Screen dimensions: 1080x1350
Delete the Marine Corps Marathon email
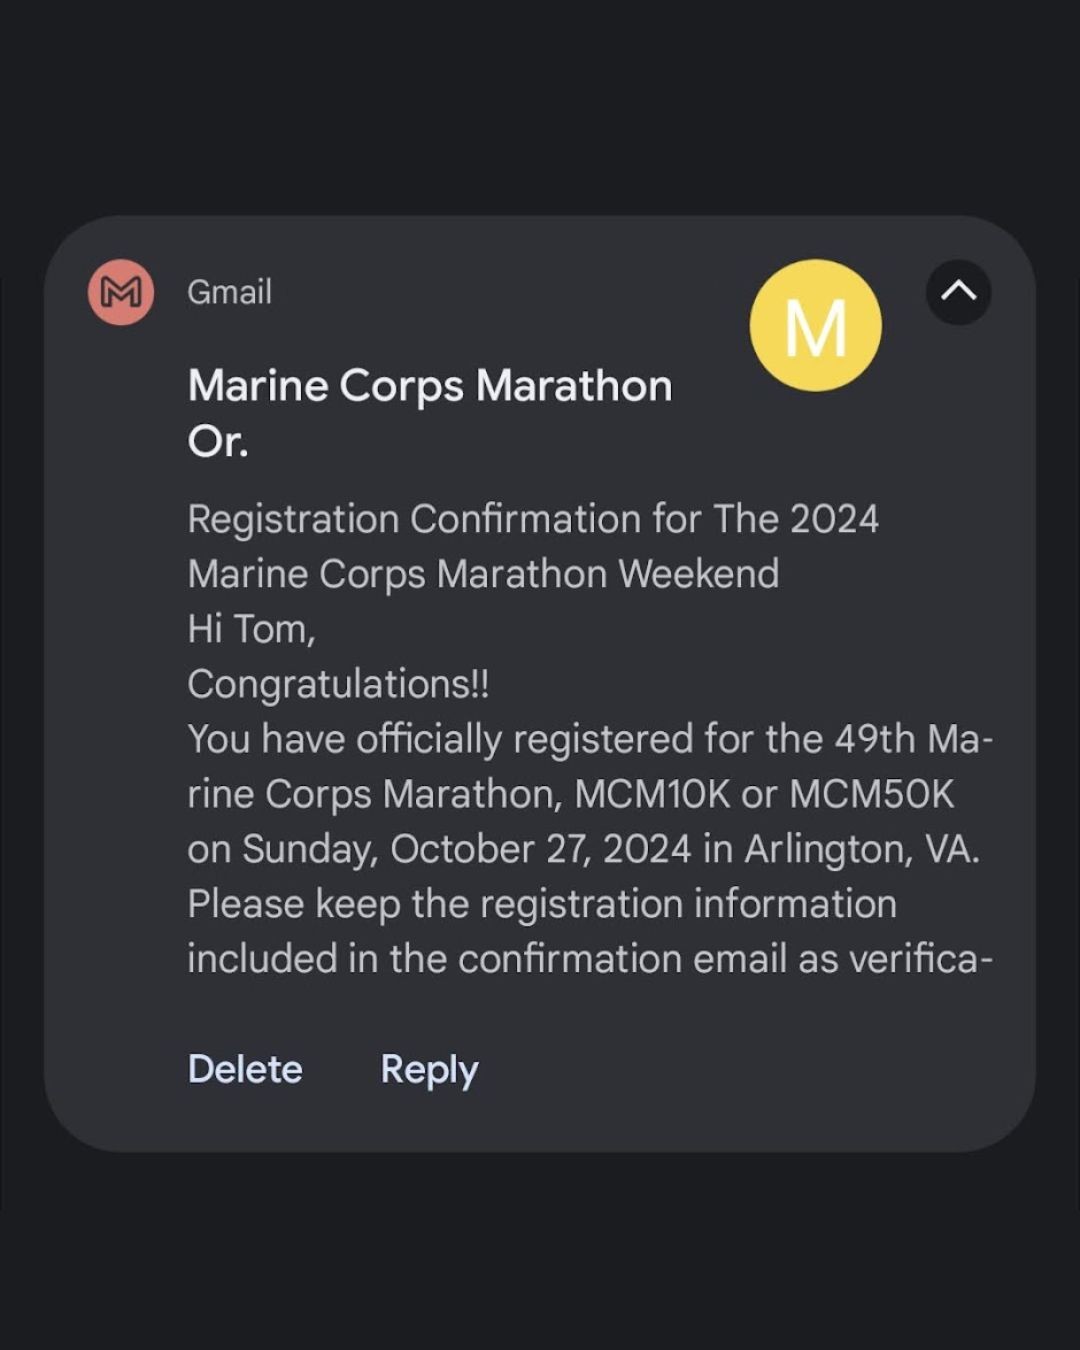[x=245, y=1069]
